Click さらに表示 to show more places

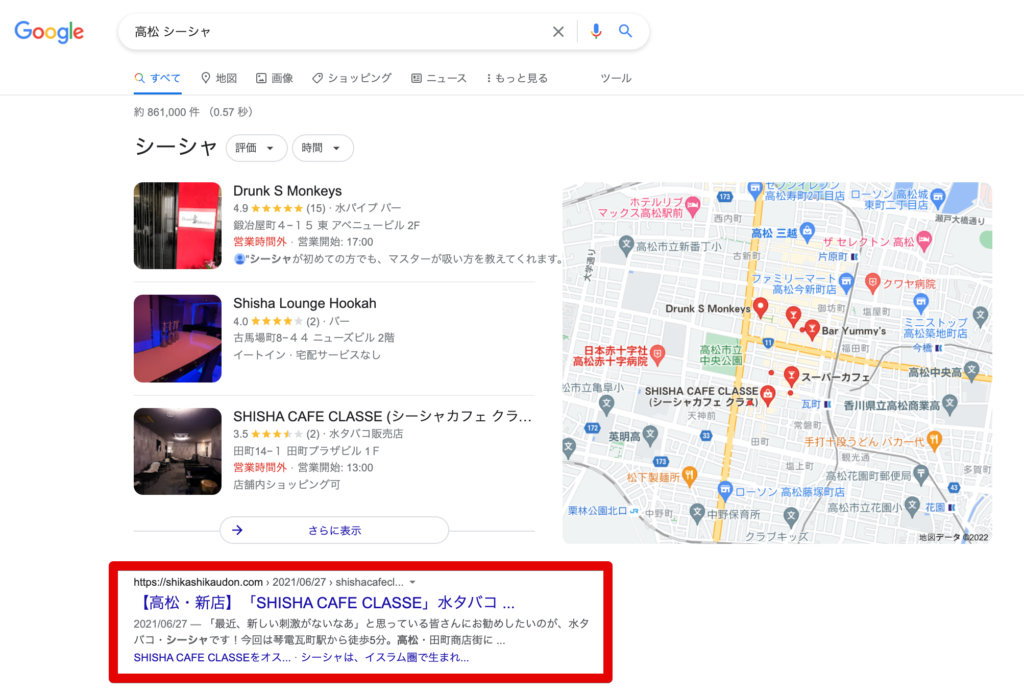coord(334,530)
